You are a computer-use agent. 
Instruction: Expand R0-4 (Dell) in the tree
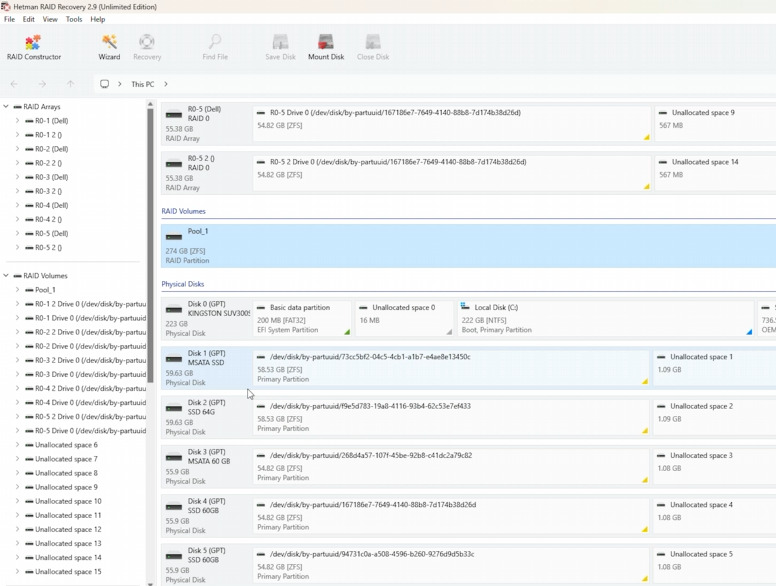17,205
